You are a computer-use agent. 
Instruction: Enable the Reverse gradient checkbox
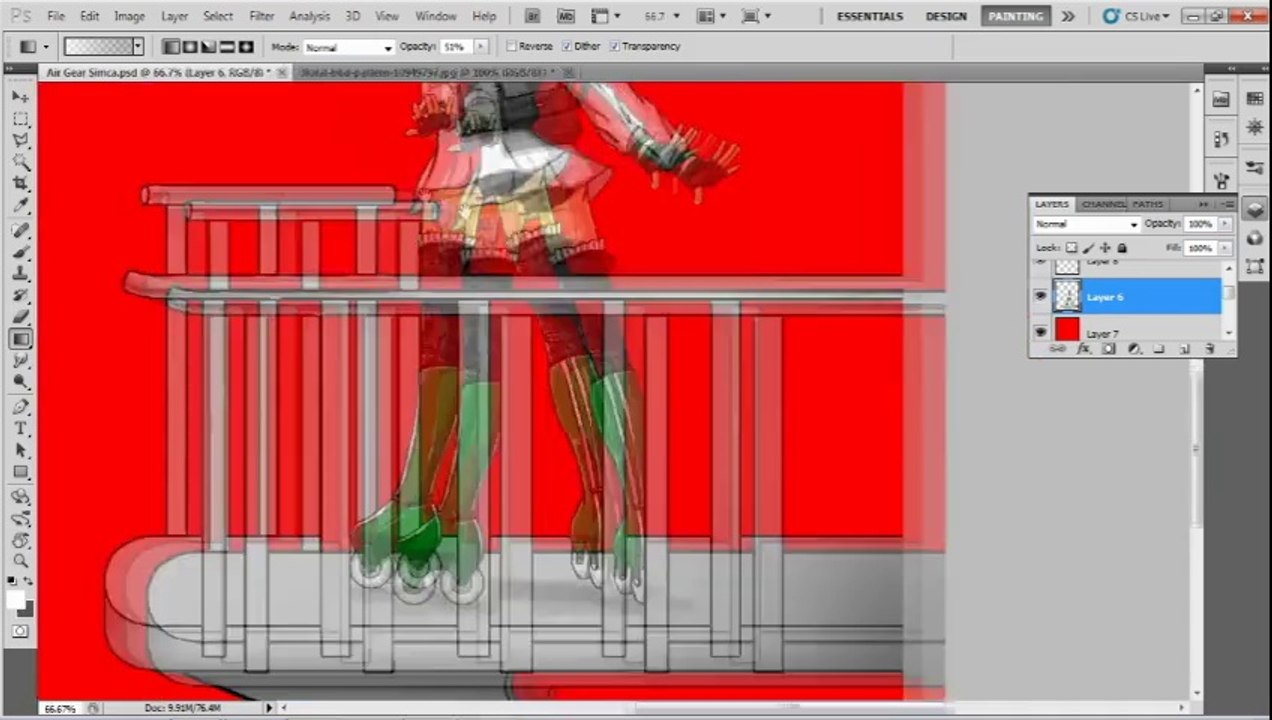tap(512, 47)
